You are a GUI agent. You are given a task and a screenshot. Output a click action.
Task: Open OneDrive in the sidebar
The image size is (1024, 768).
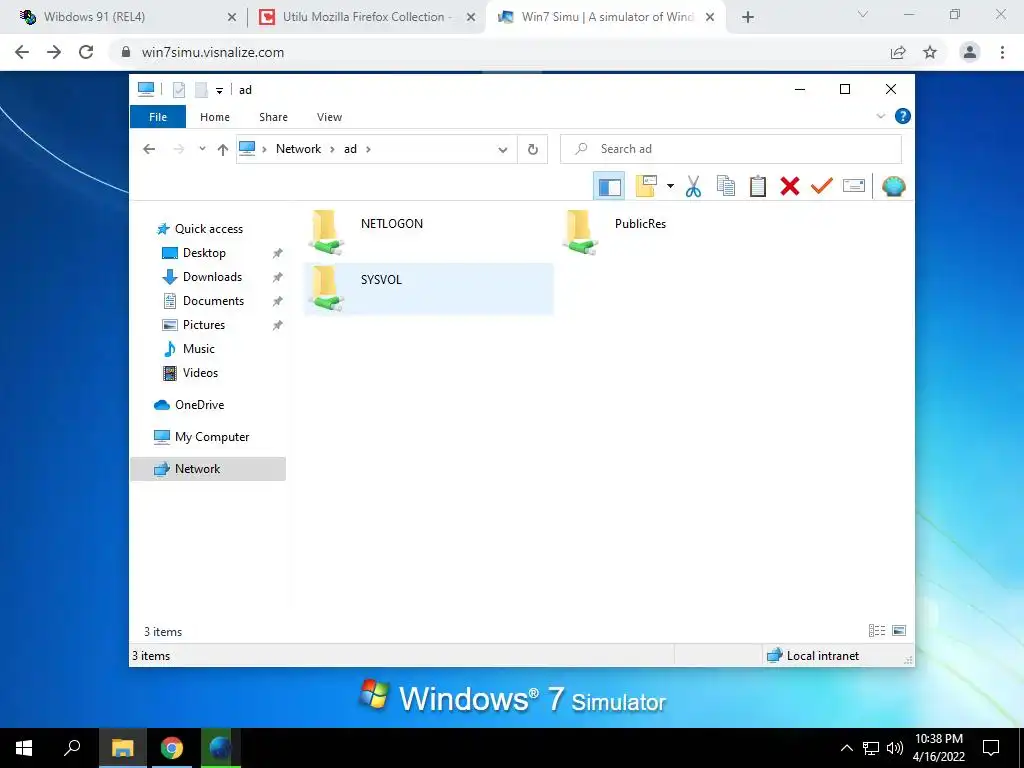pos(199,405)
